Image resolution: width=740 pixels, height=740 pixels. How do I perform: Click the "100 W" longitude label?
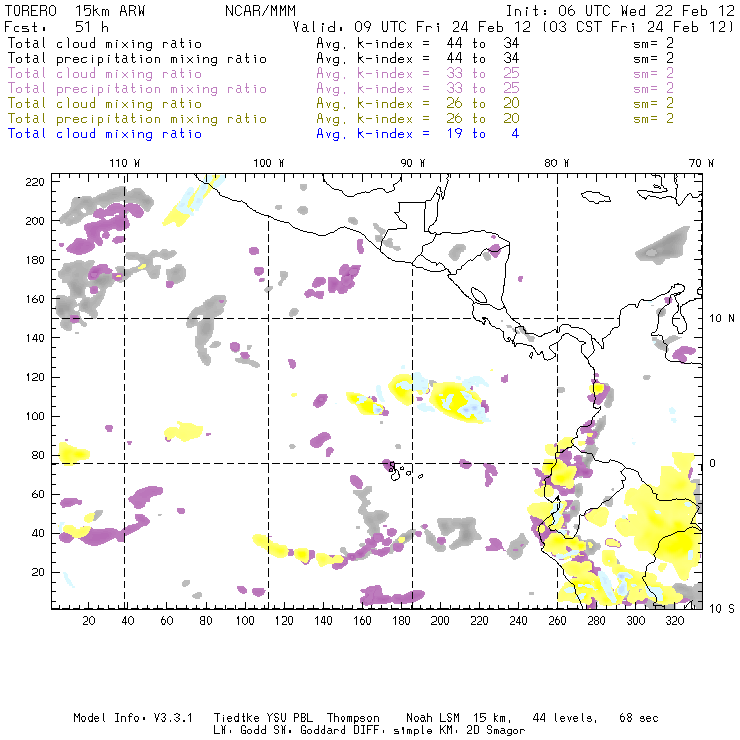269,163
